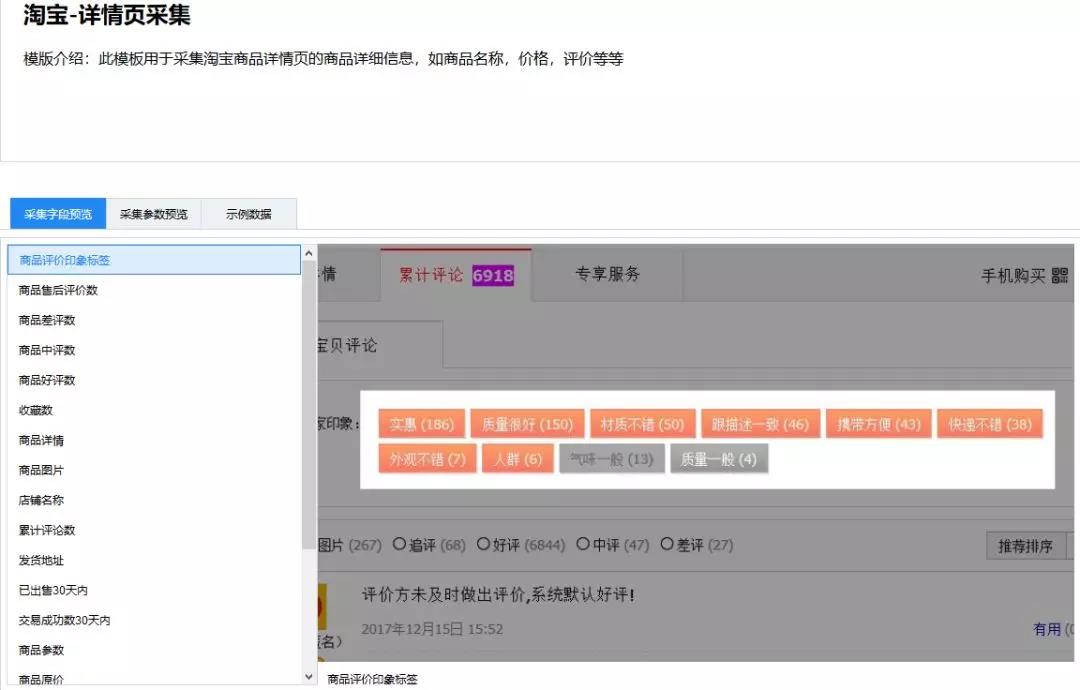The width and height of the screenshot is (1080, 690).
Task: Select the 商品好评数 field
Action: coord(154,380)
